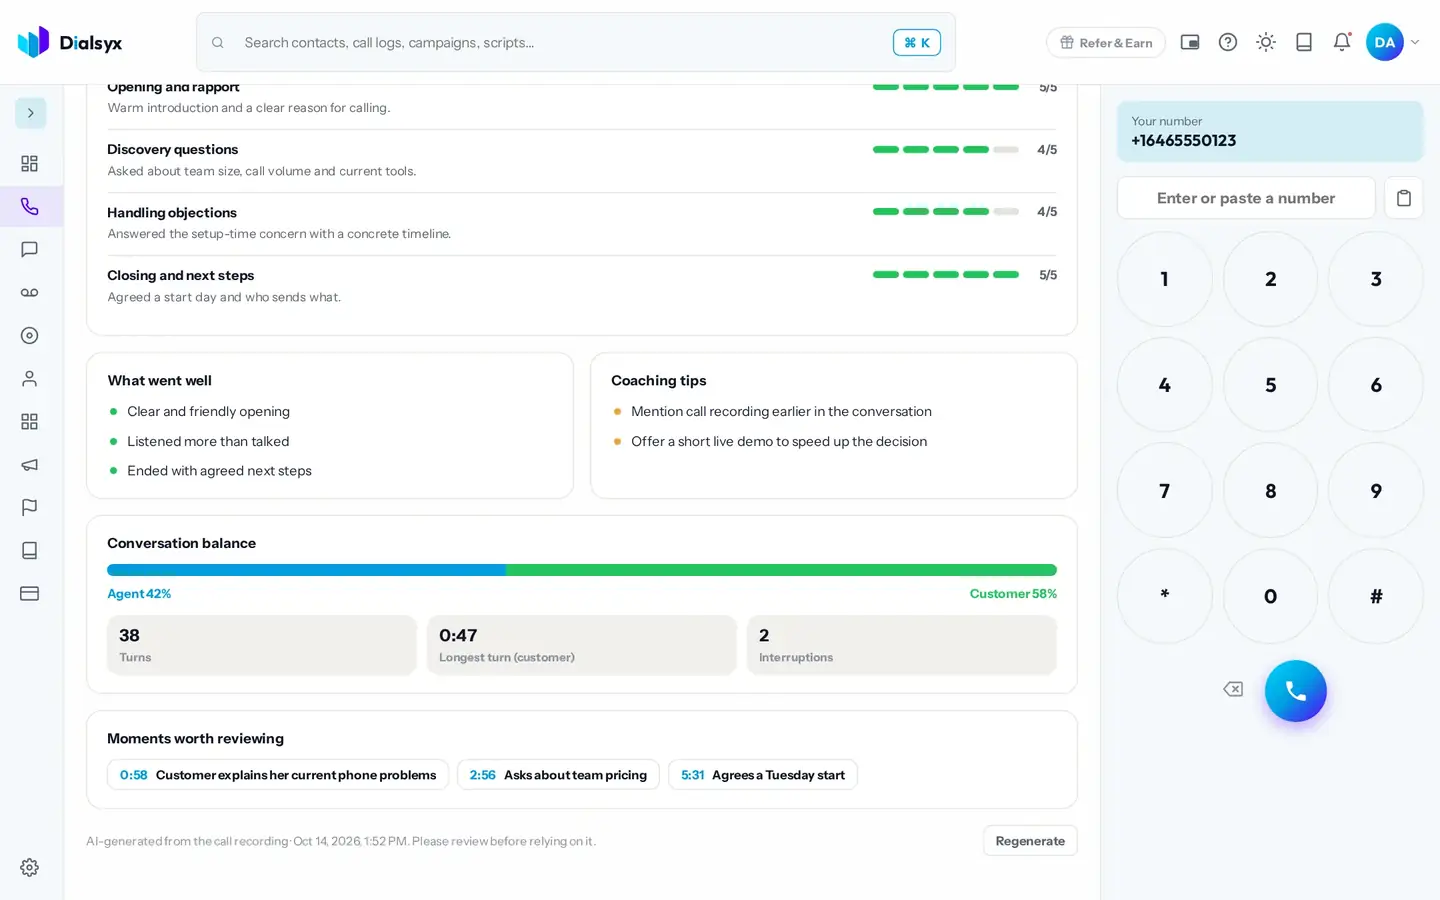The width and height of the screenshot is (1440, 900).
Task: Click the Dialsyx logo
Action: (70, 42)
